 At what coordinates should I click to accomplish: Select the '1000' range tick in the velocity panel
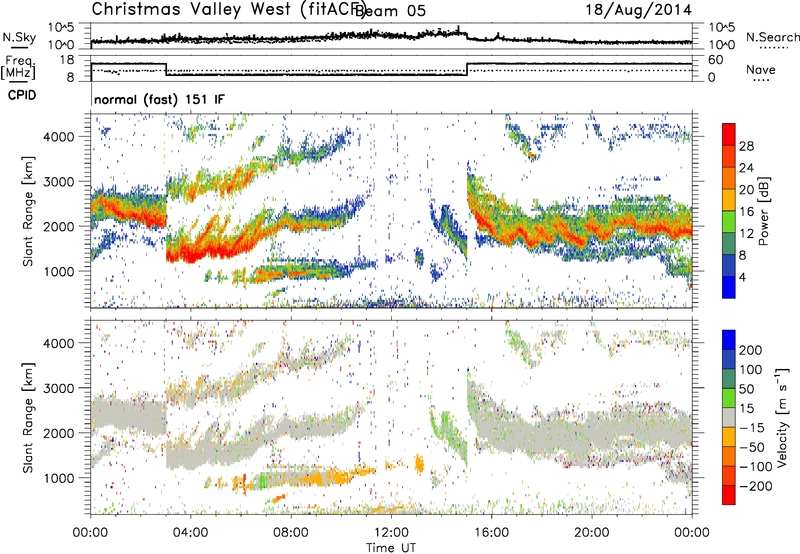(x=59, y=478)
